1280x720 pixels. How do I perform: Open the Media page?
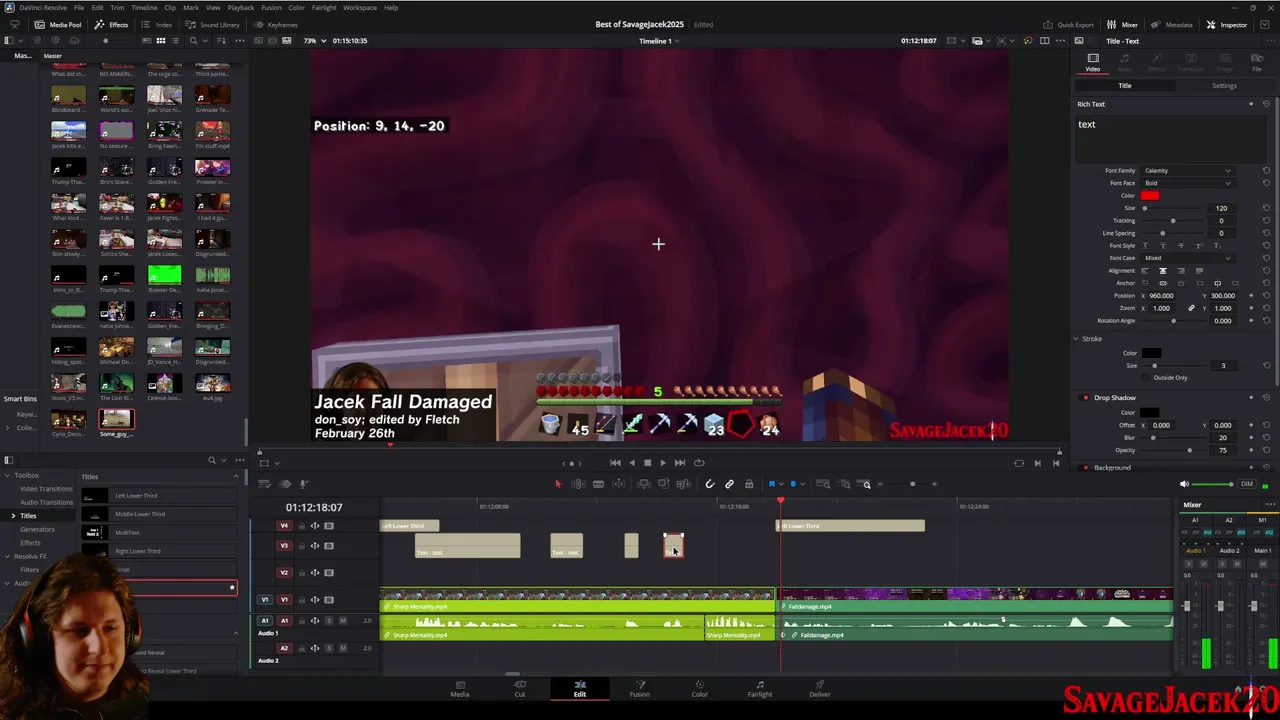tap(460, 689)
